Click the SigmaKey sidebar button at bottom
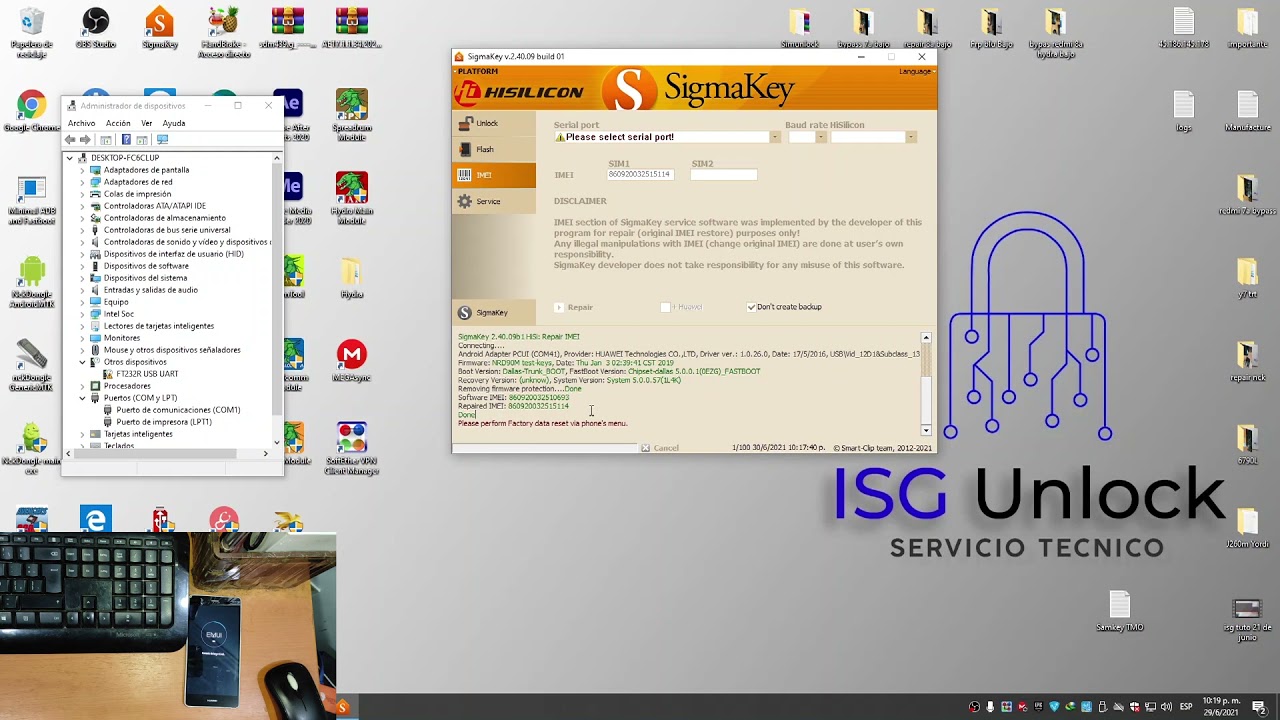 pyautogui.click(x=495, y=312)
